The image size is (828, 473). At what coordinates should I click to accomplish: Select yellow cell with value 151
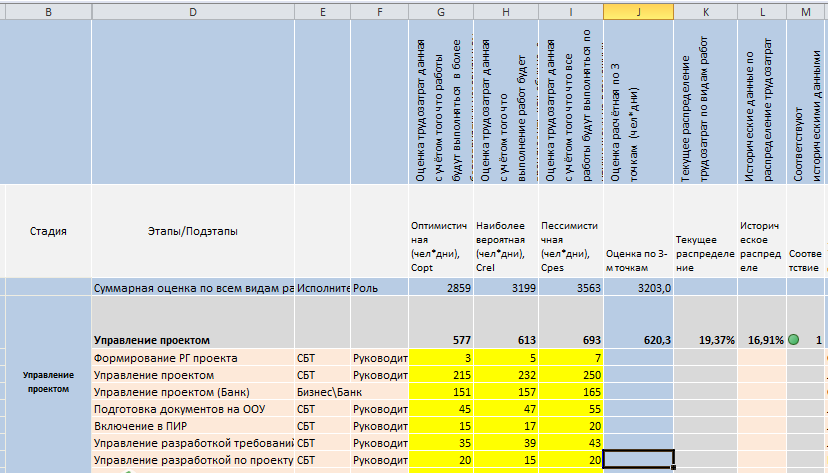[441, 392]
